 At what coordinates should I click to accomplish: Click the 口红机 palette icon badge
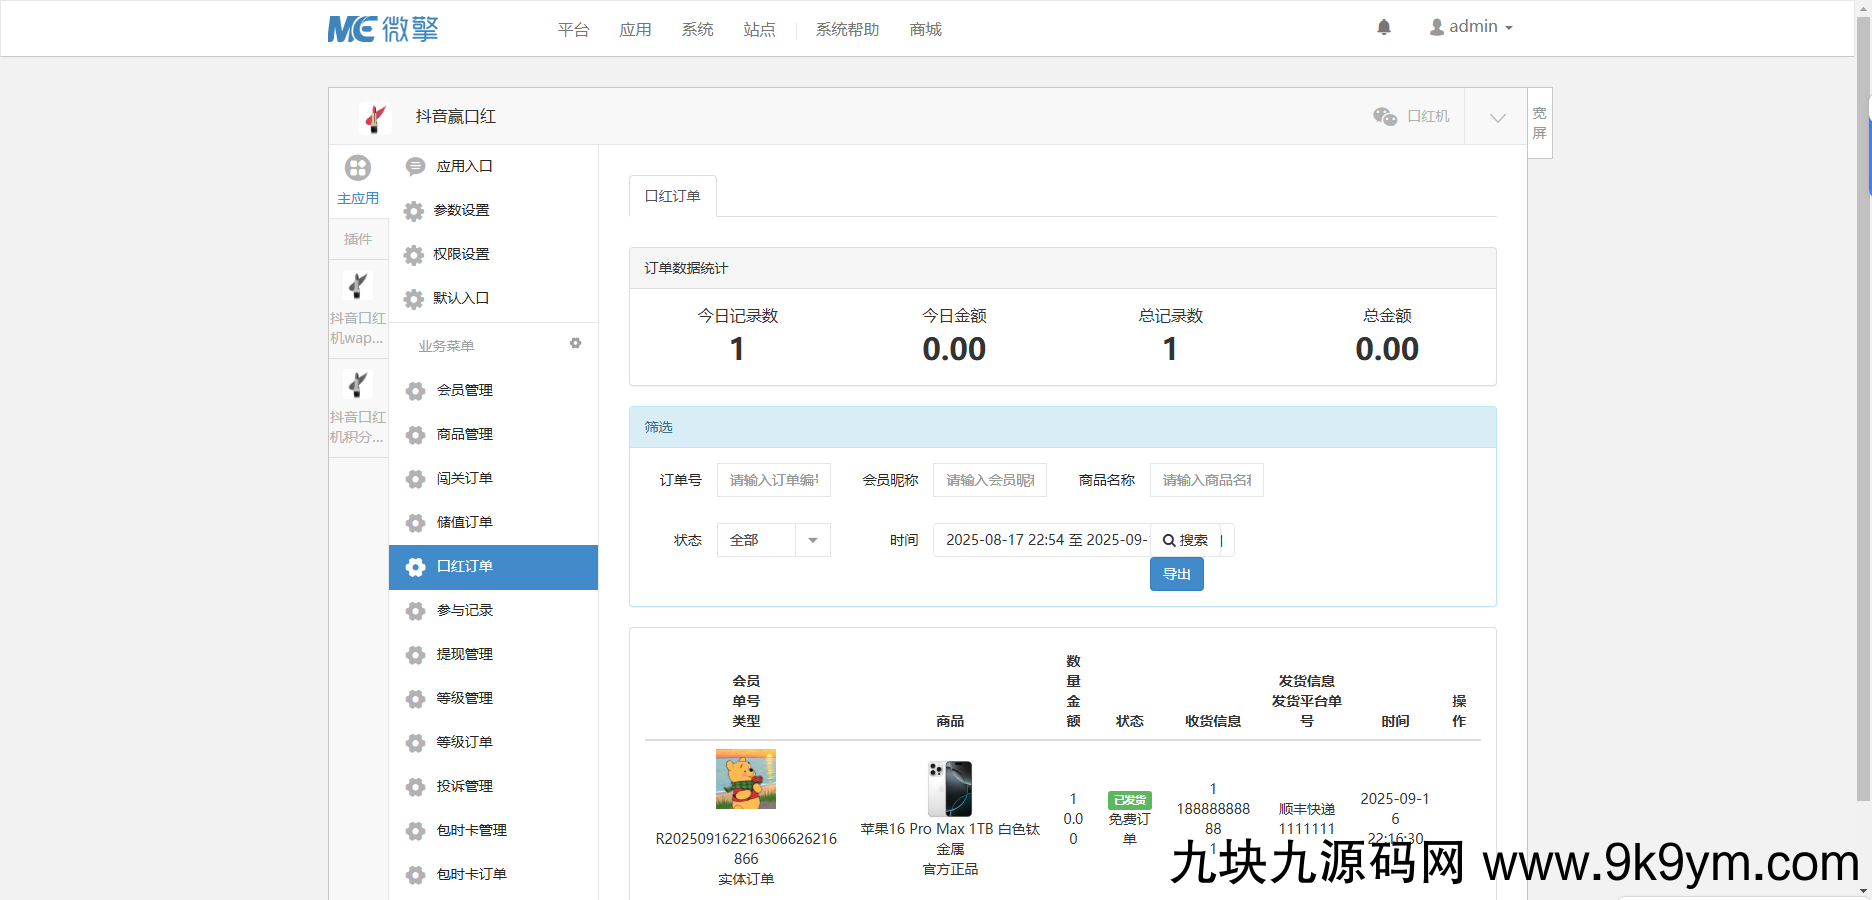tap(1410, 116)
